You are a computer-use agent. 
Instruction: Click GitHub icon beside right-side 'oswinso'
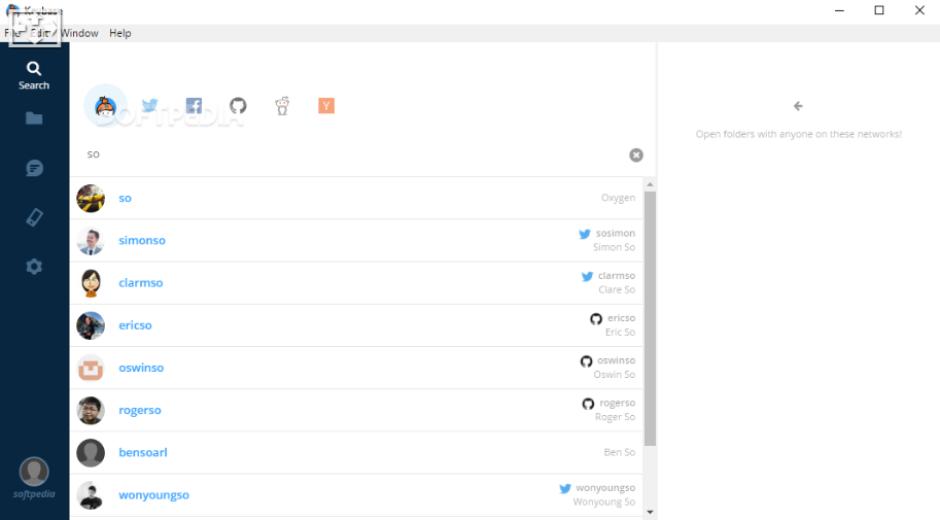tap(586, 361)
